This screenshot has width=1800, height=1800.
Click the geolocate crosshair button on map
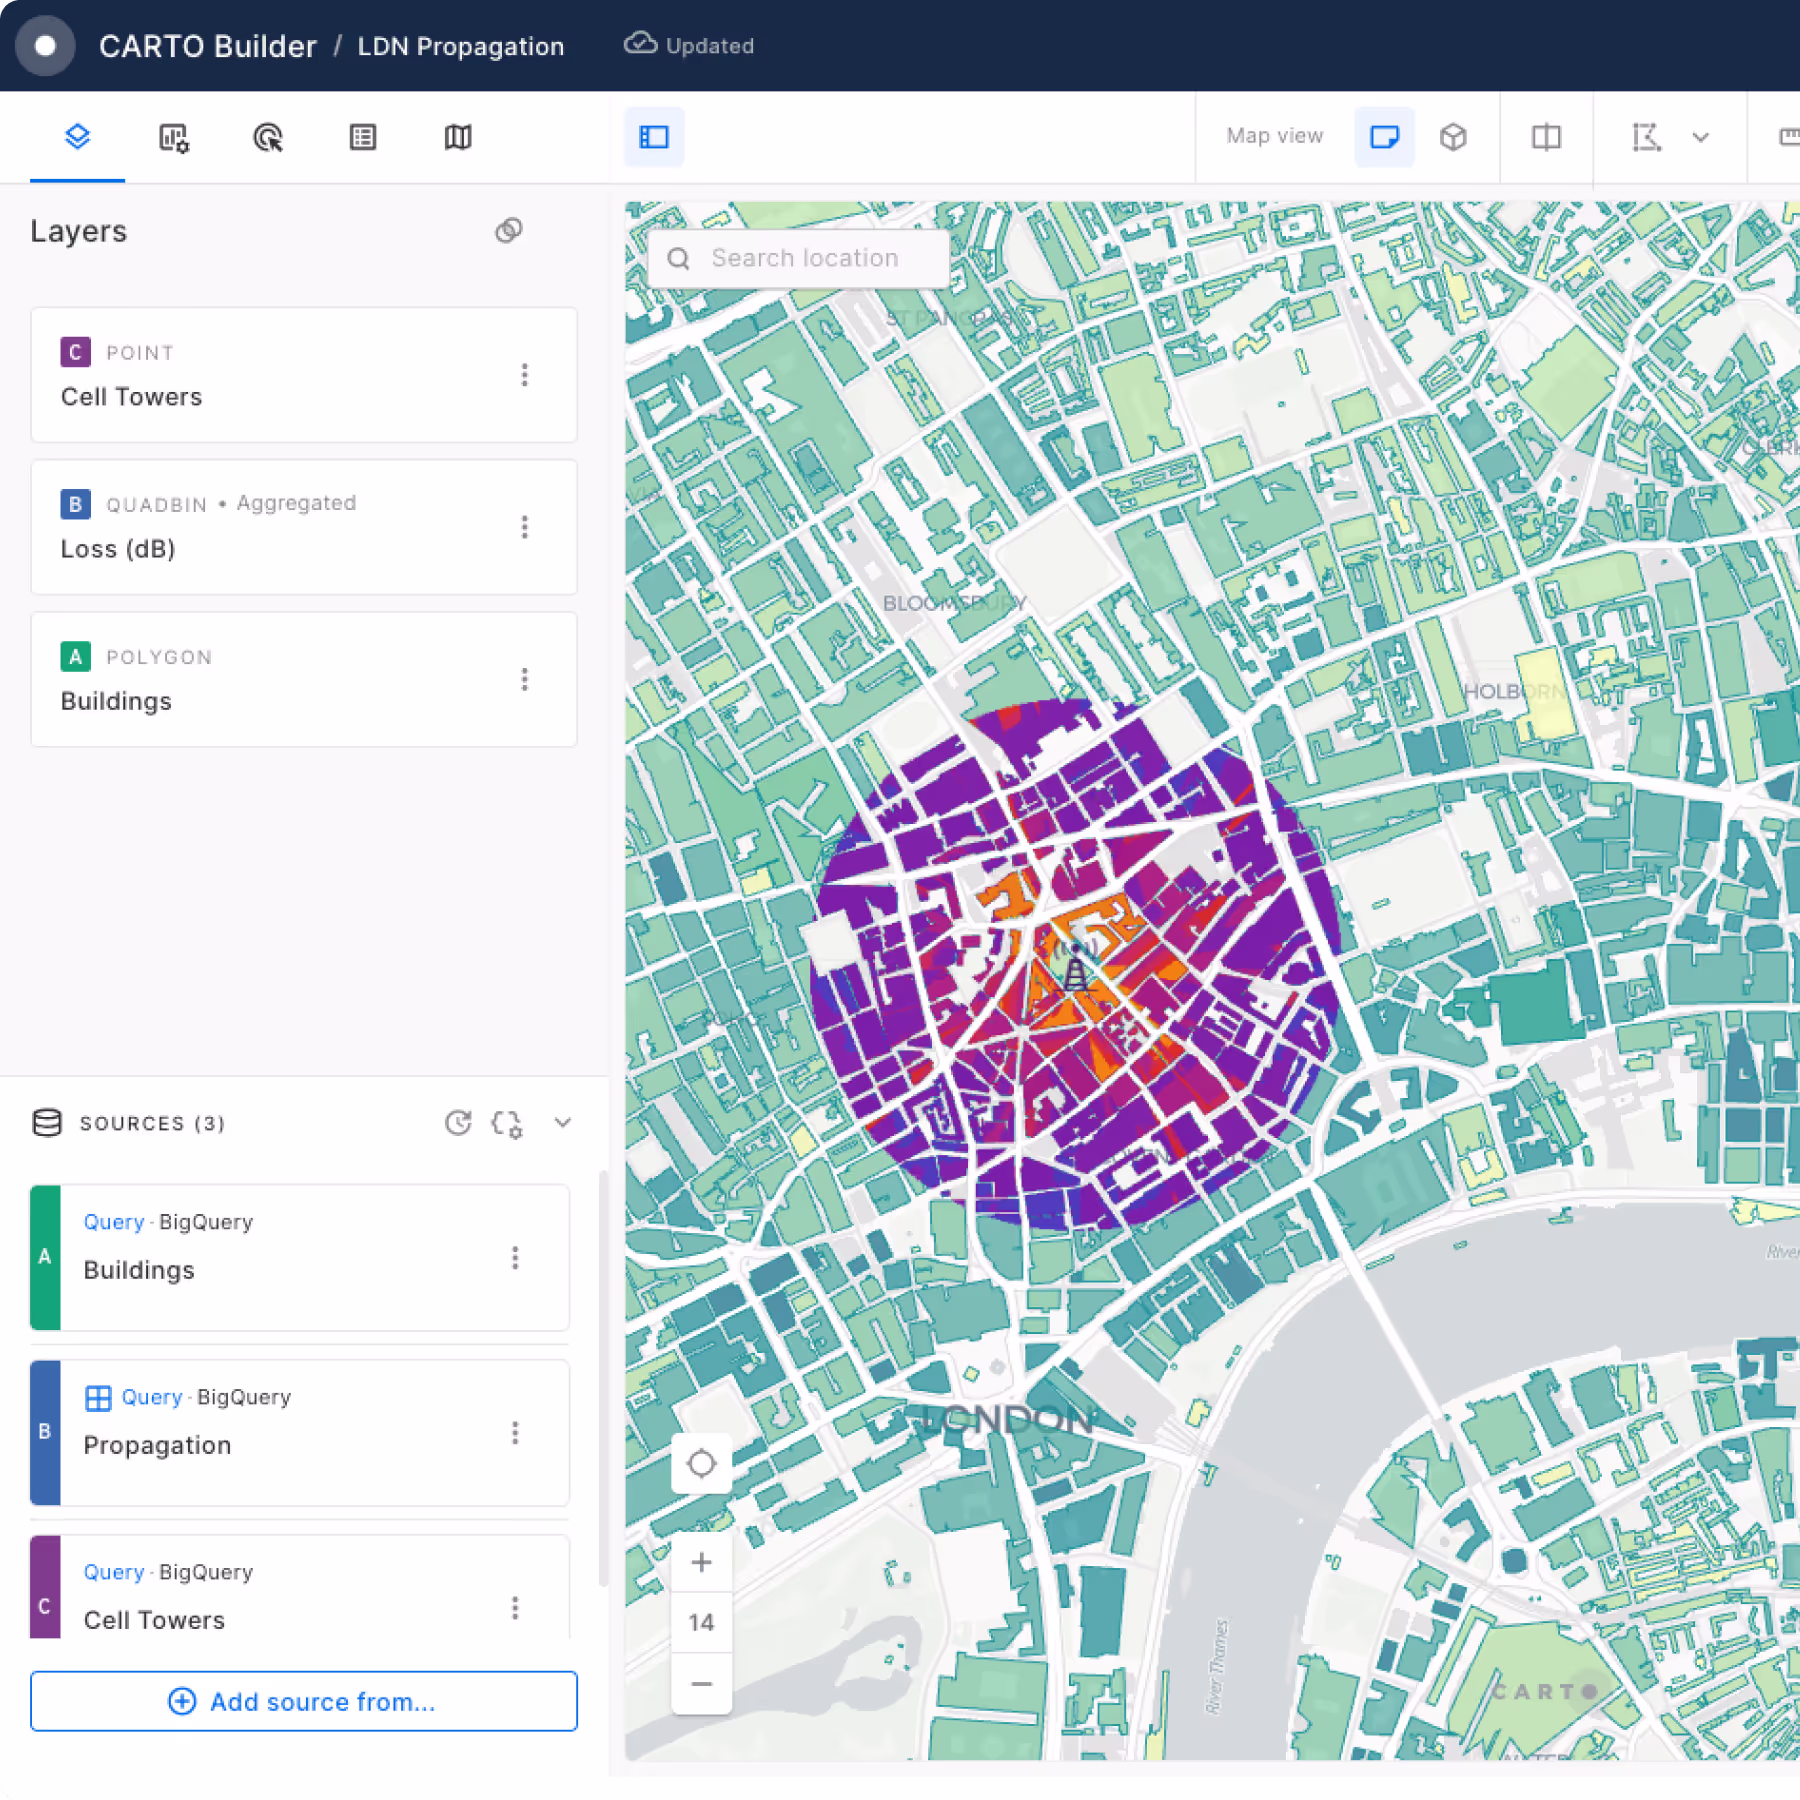click(701, 1464)
